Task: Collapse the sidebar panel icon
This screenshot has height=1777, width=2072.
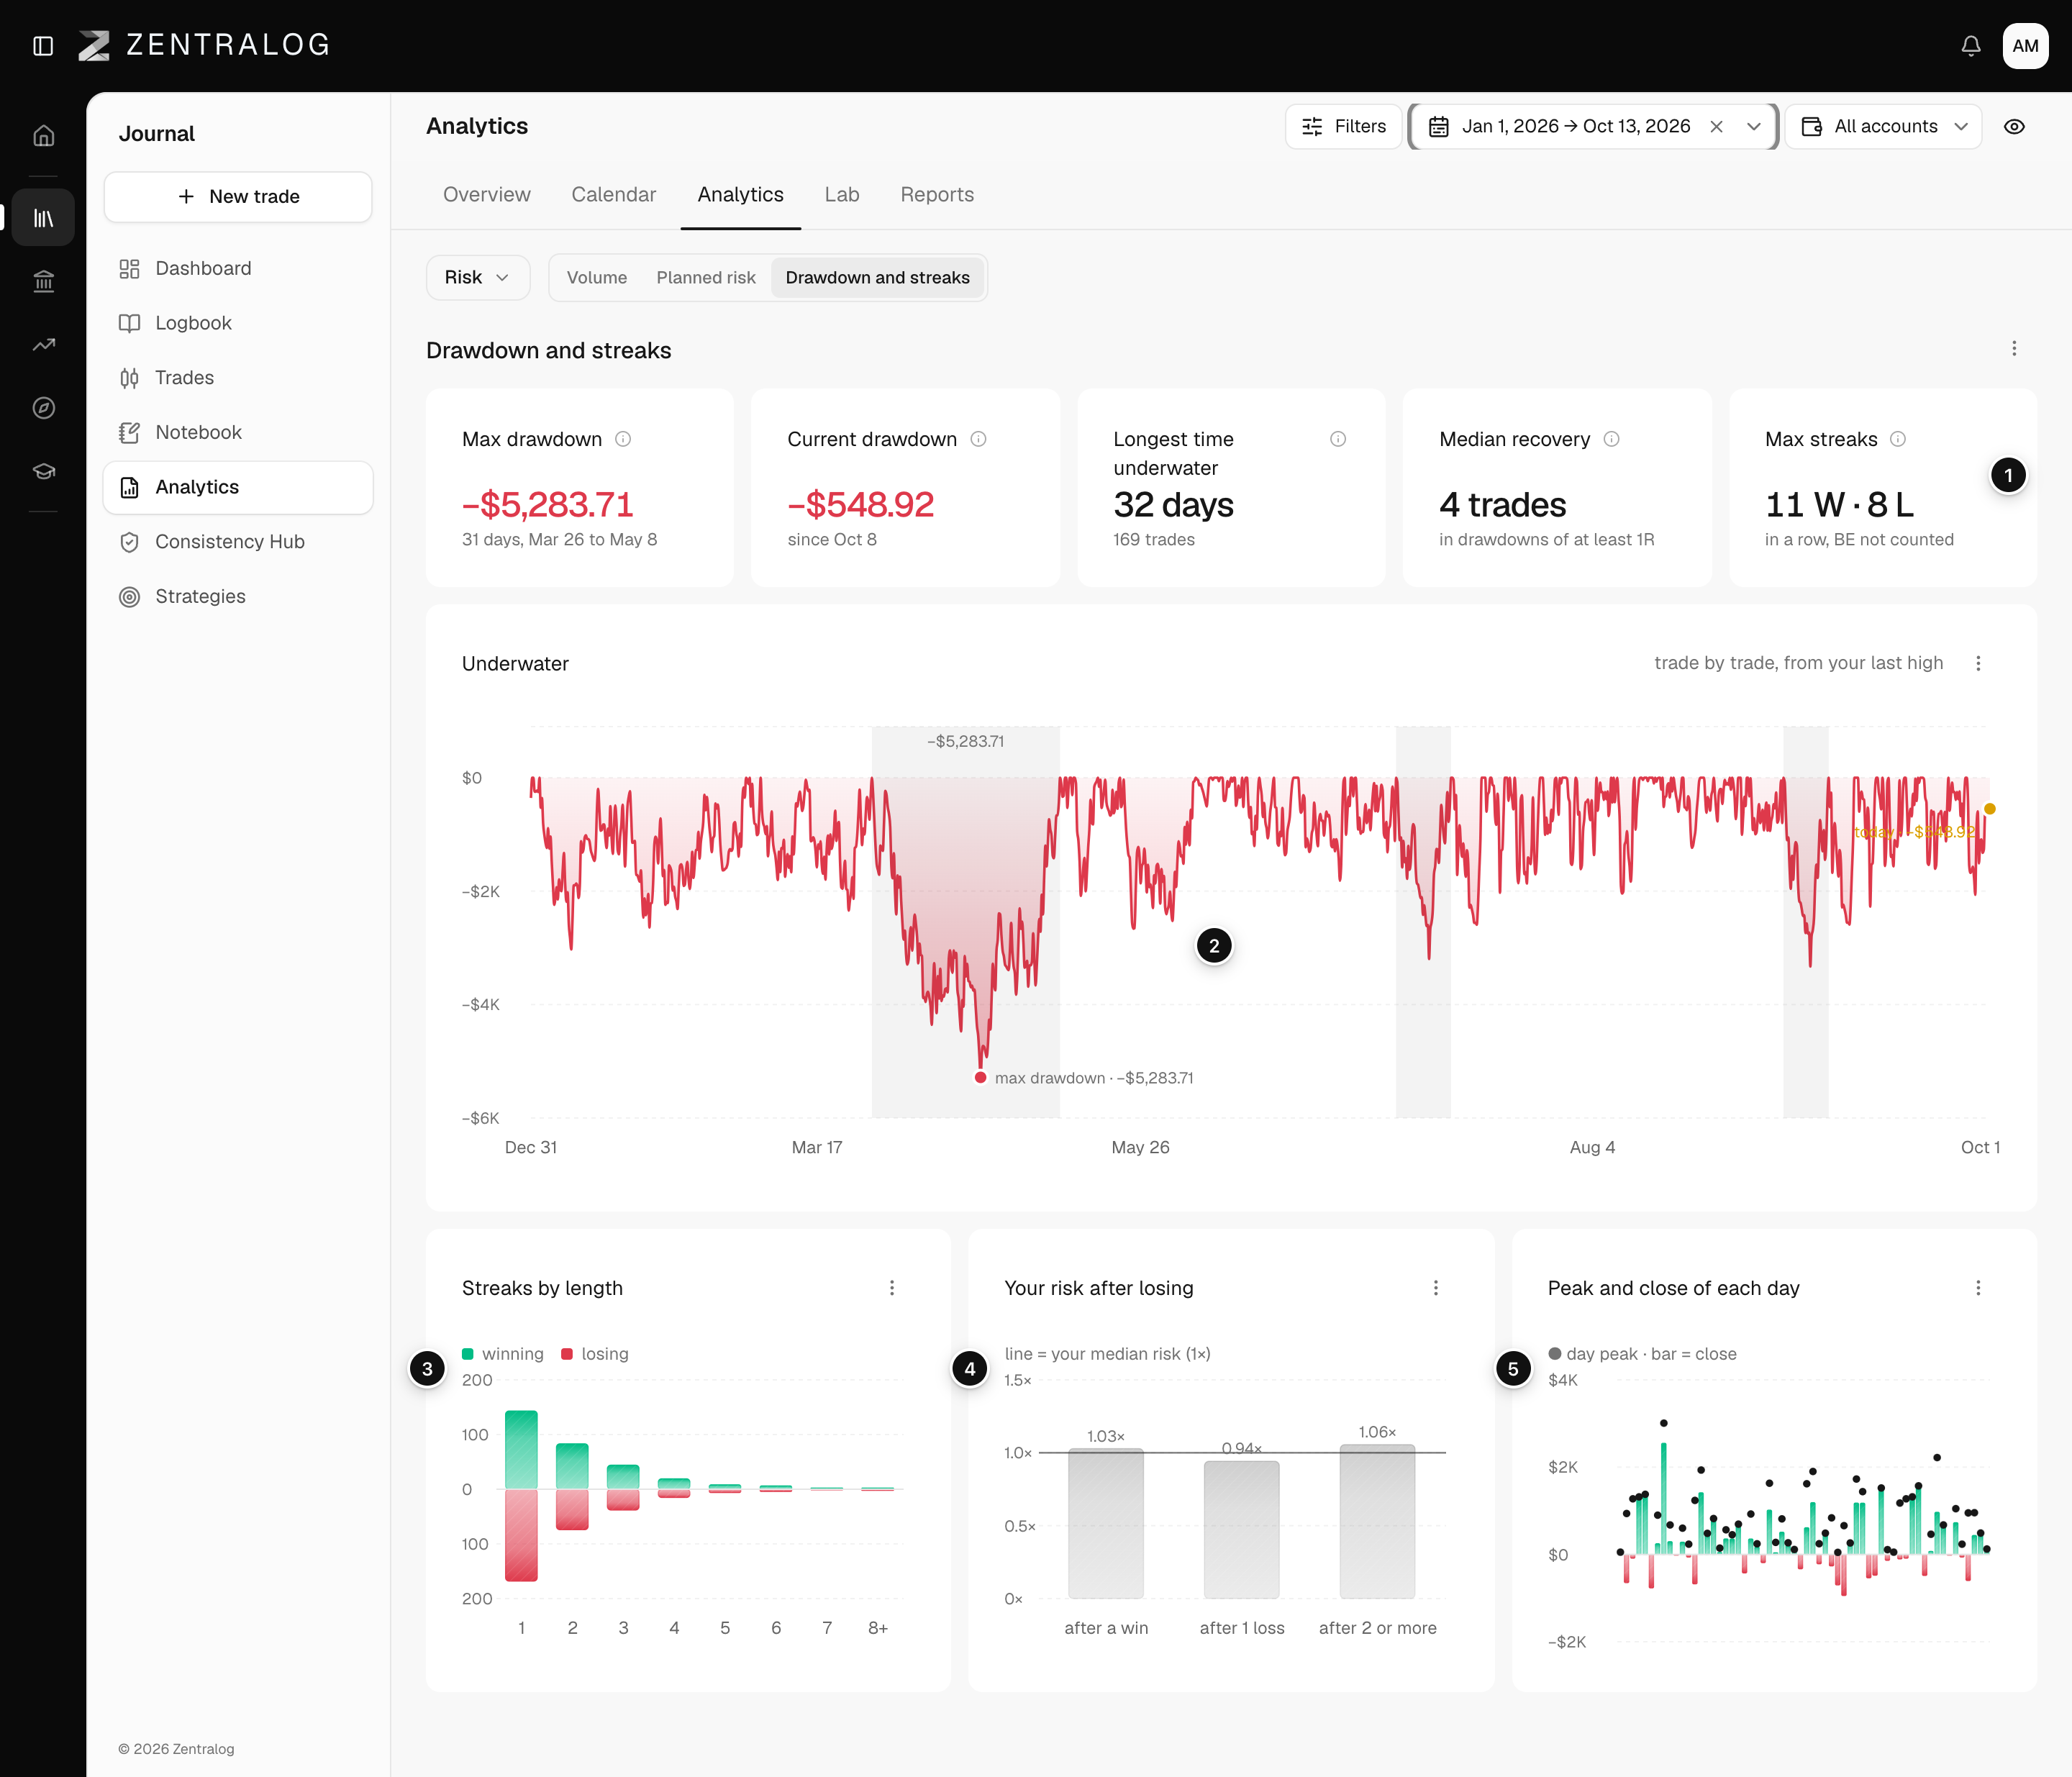Action: (43, 46)
